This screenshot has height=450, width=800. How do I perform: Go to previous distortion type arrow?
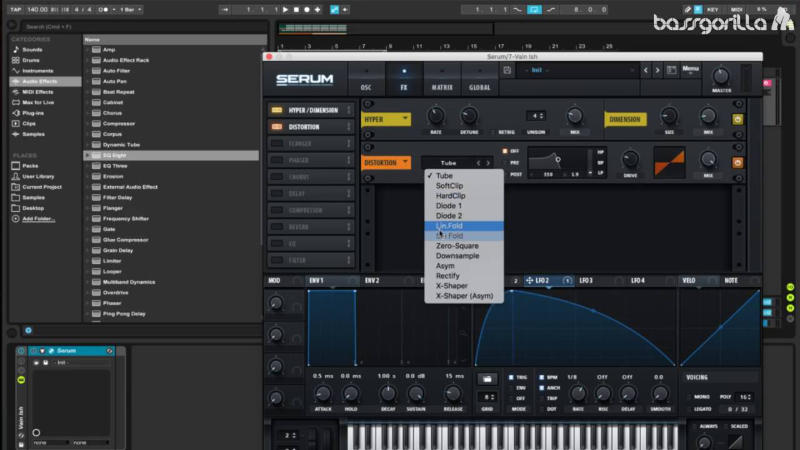[478, 163]
